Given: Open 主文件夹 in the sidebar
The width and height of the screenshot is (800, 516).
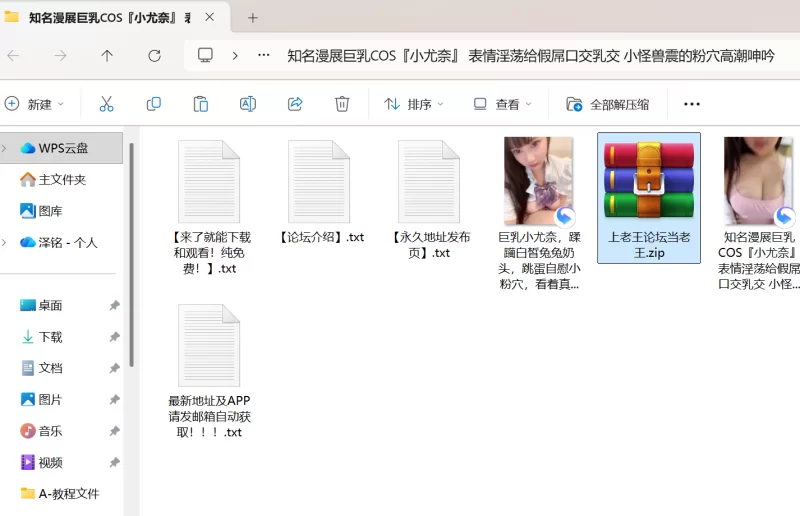Looking at the screenshot, I should click(x=53, y=180).
